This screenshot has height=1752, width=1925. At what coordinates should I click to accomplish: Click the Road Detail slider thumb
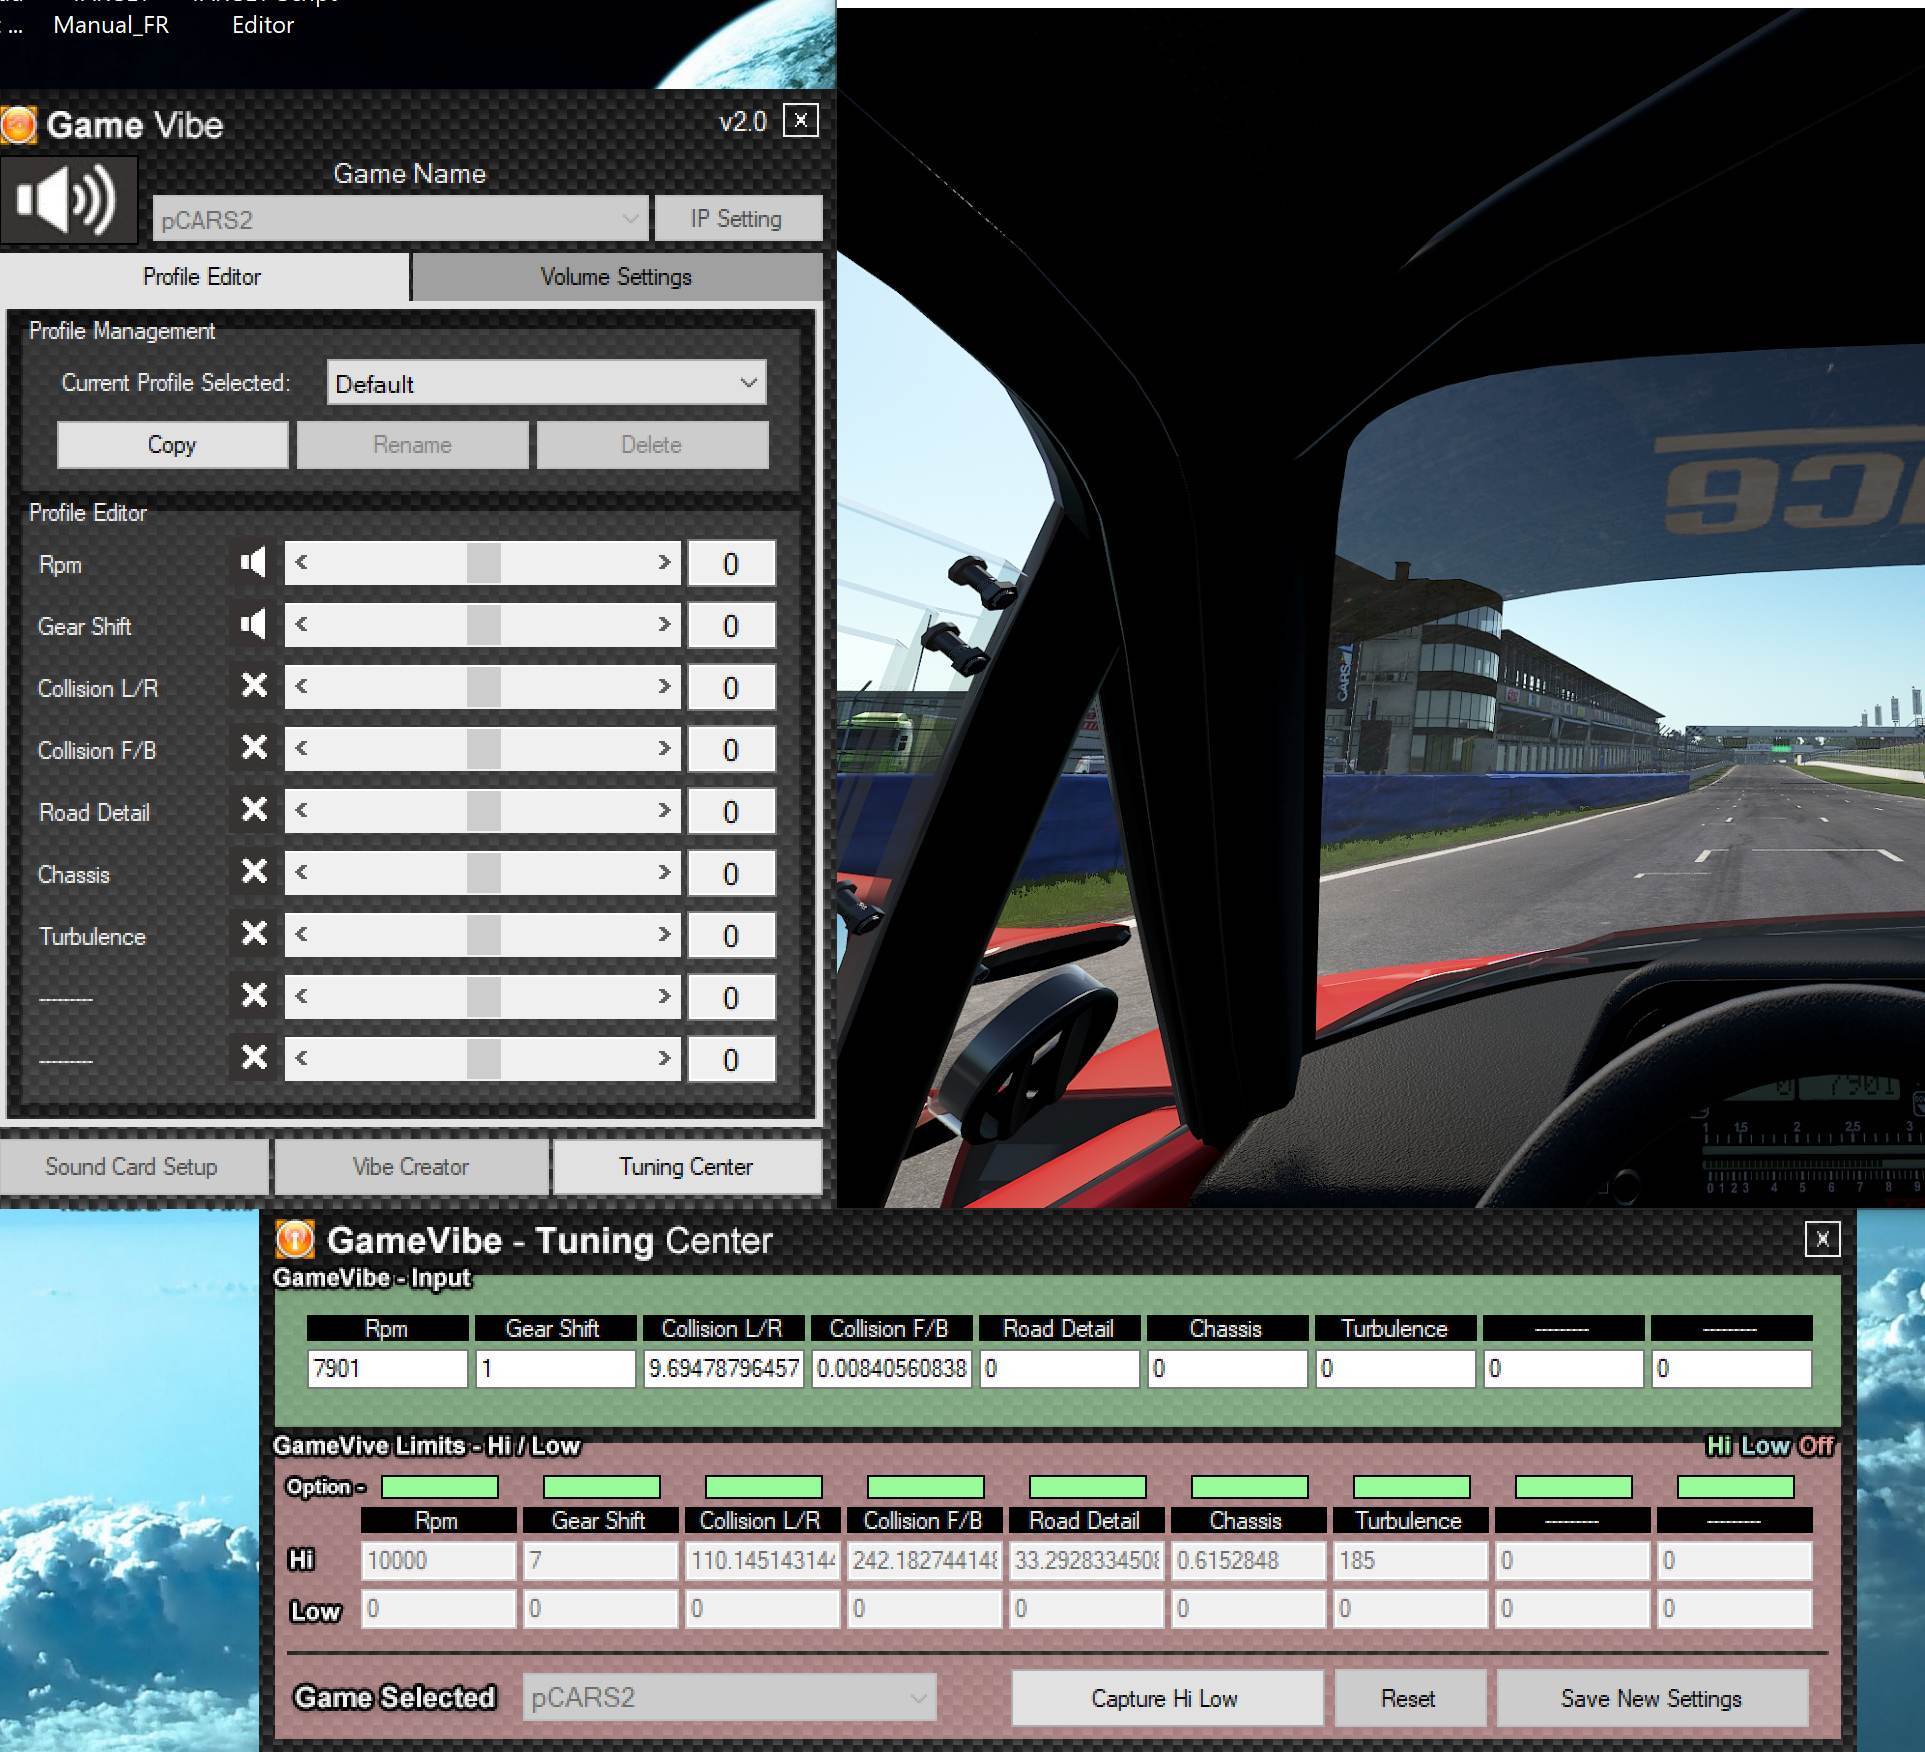(483, 811)
